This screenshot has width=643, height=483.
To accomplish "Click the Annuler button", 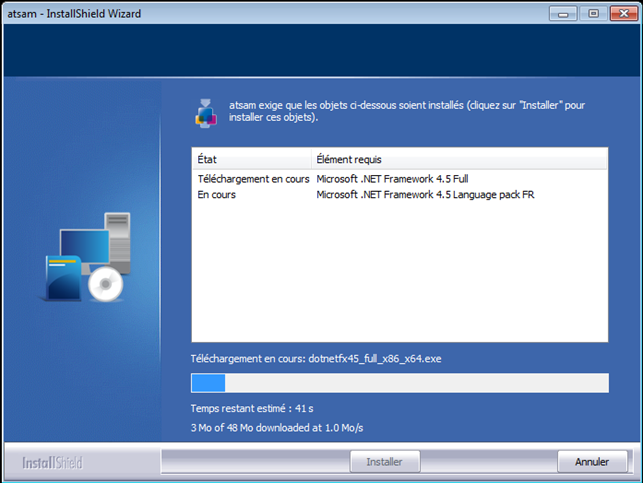I will click(x=592, y=462).
